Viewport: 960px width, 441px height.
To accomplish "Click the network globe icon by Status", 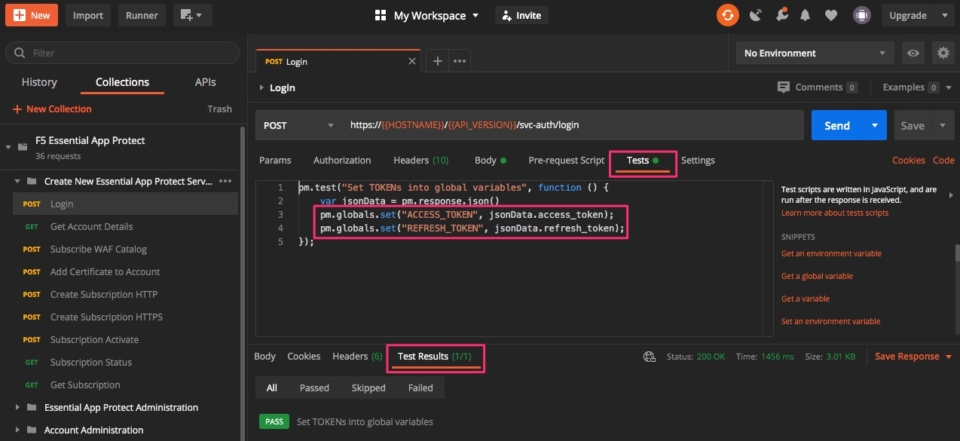I will 650,356.
